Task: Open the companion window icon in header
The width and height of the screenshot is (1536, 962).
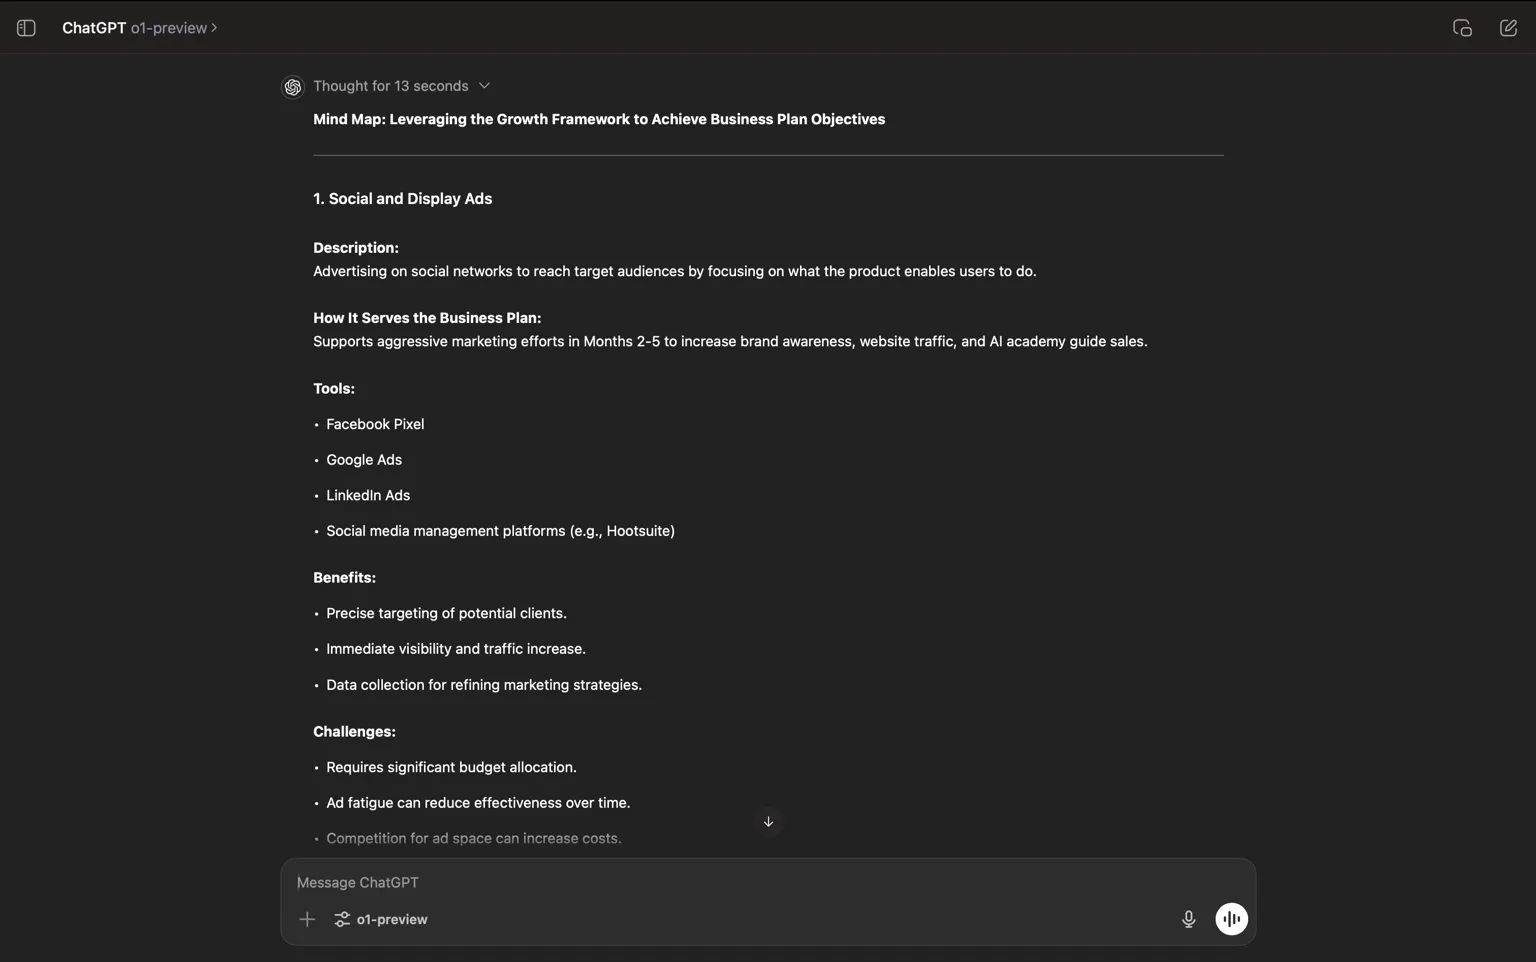Action: pos(1462,28)
